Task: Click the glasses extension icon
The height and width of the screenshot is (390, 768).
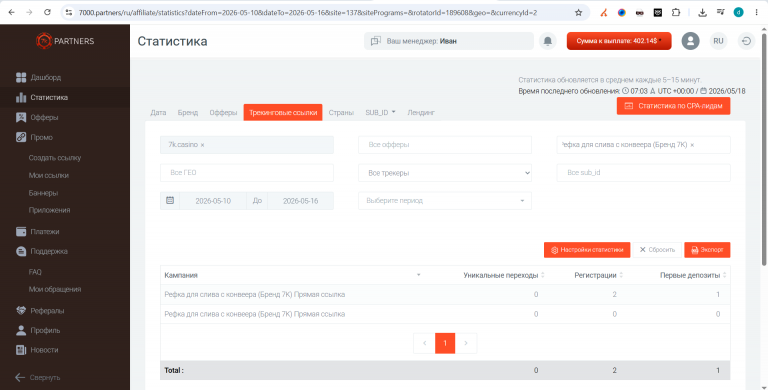Action: (640, 13)
